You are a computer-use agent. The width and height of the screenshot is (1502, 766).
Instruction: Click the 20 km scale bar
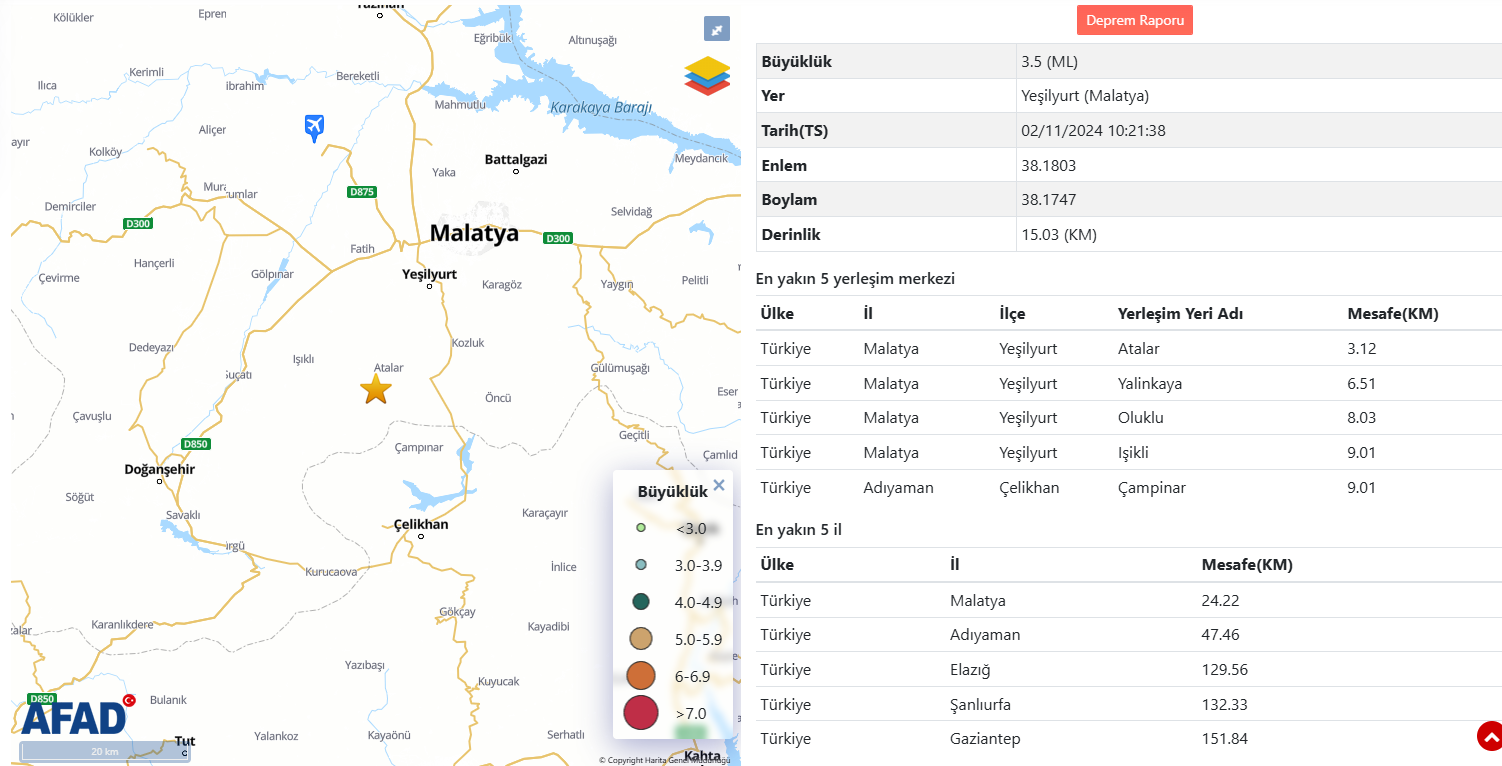coord(105,751)
